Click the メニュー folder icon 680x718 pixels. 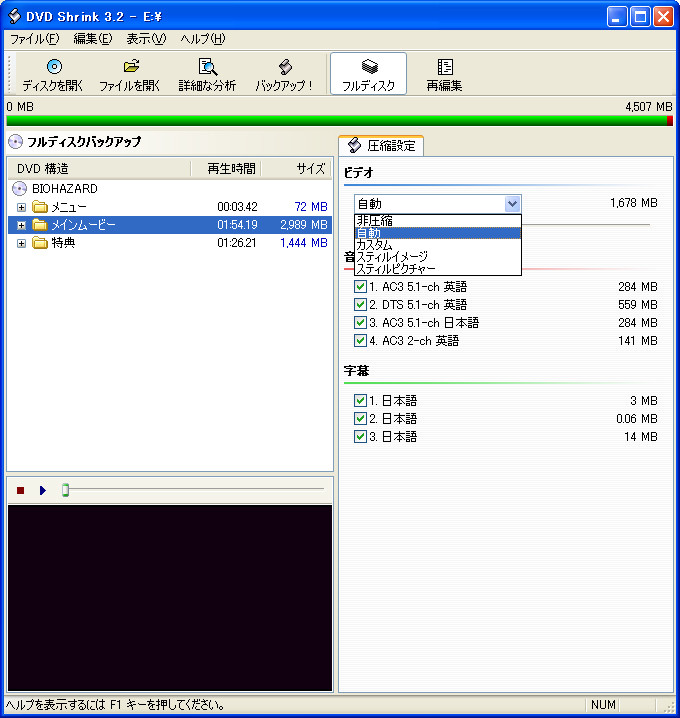pos(40,207)
